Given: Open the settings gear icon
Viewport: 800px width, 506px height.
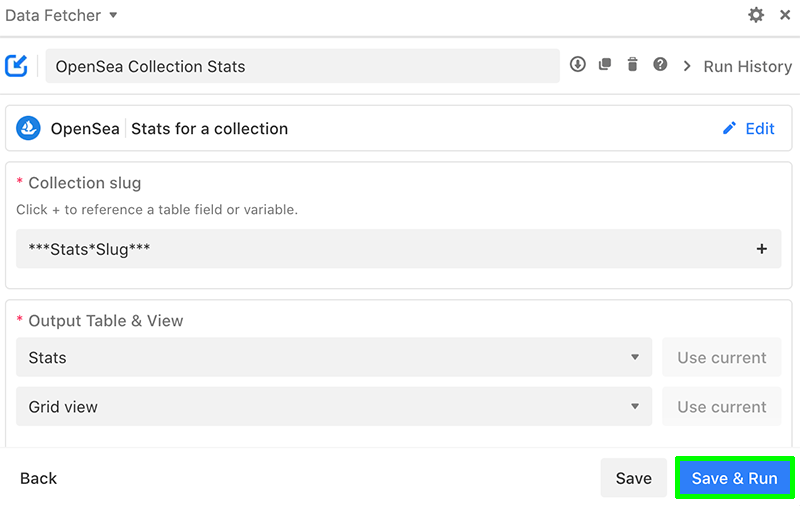Looking at the screenshot, I should coord(756,15).
